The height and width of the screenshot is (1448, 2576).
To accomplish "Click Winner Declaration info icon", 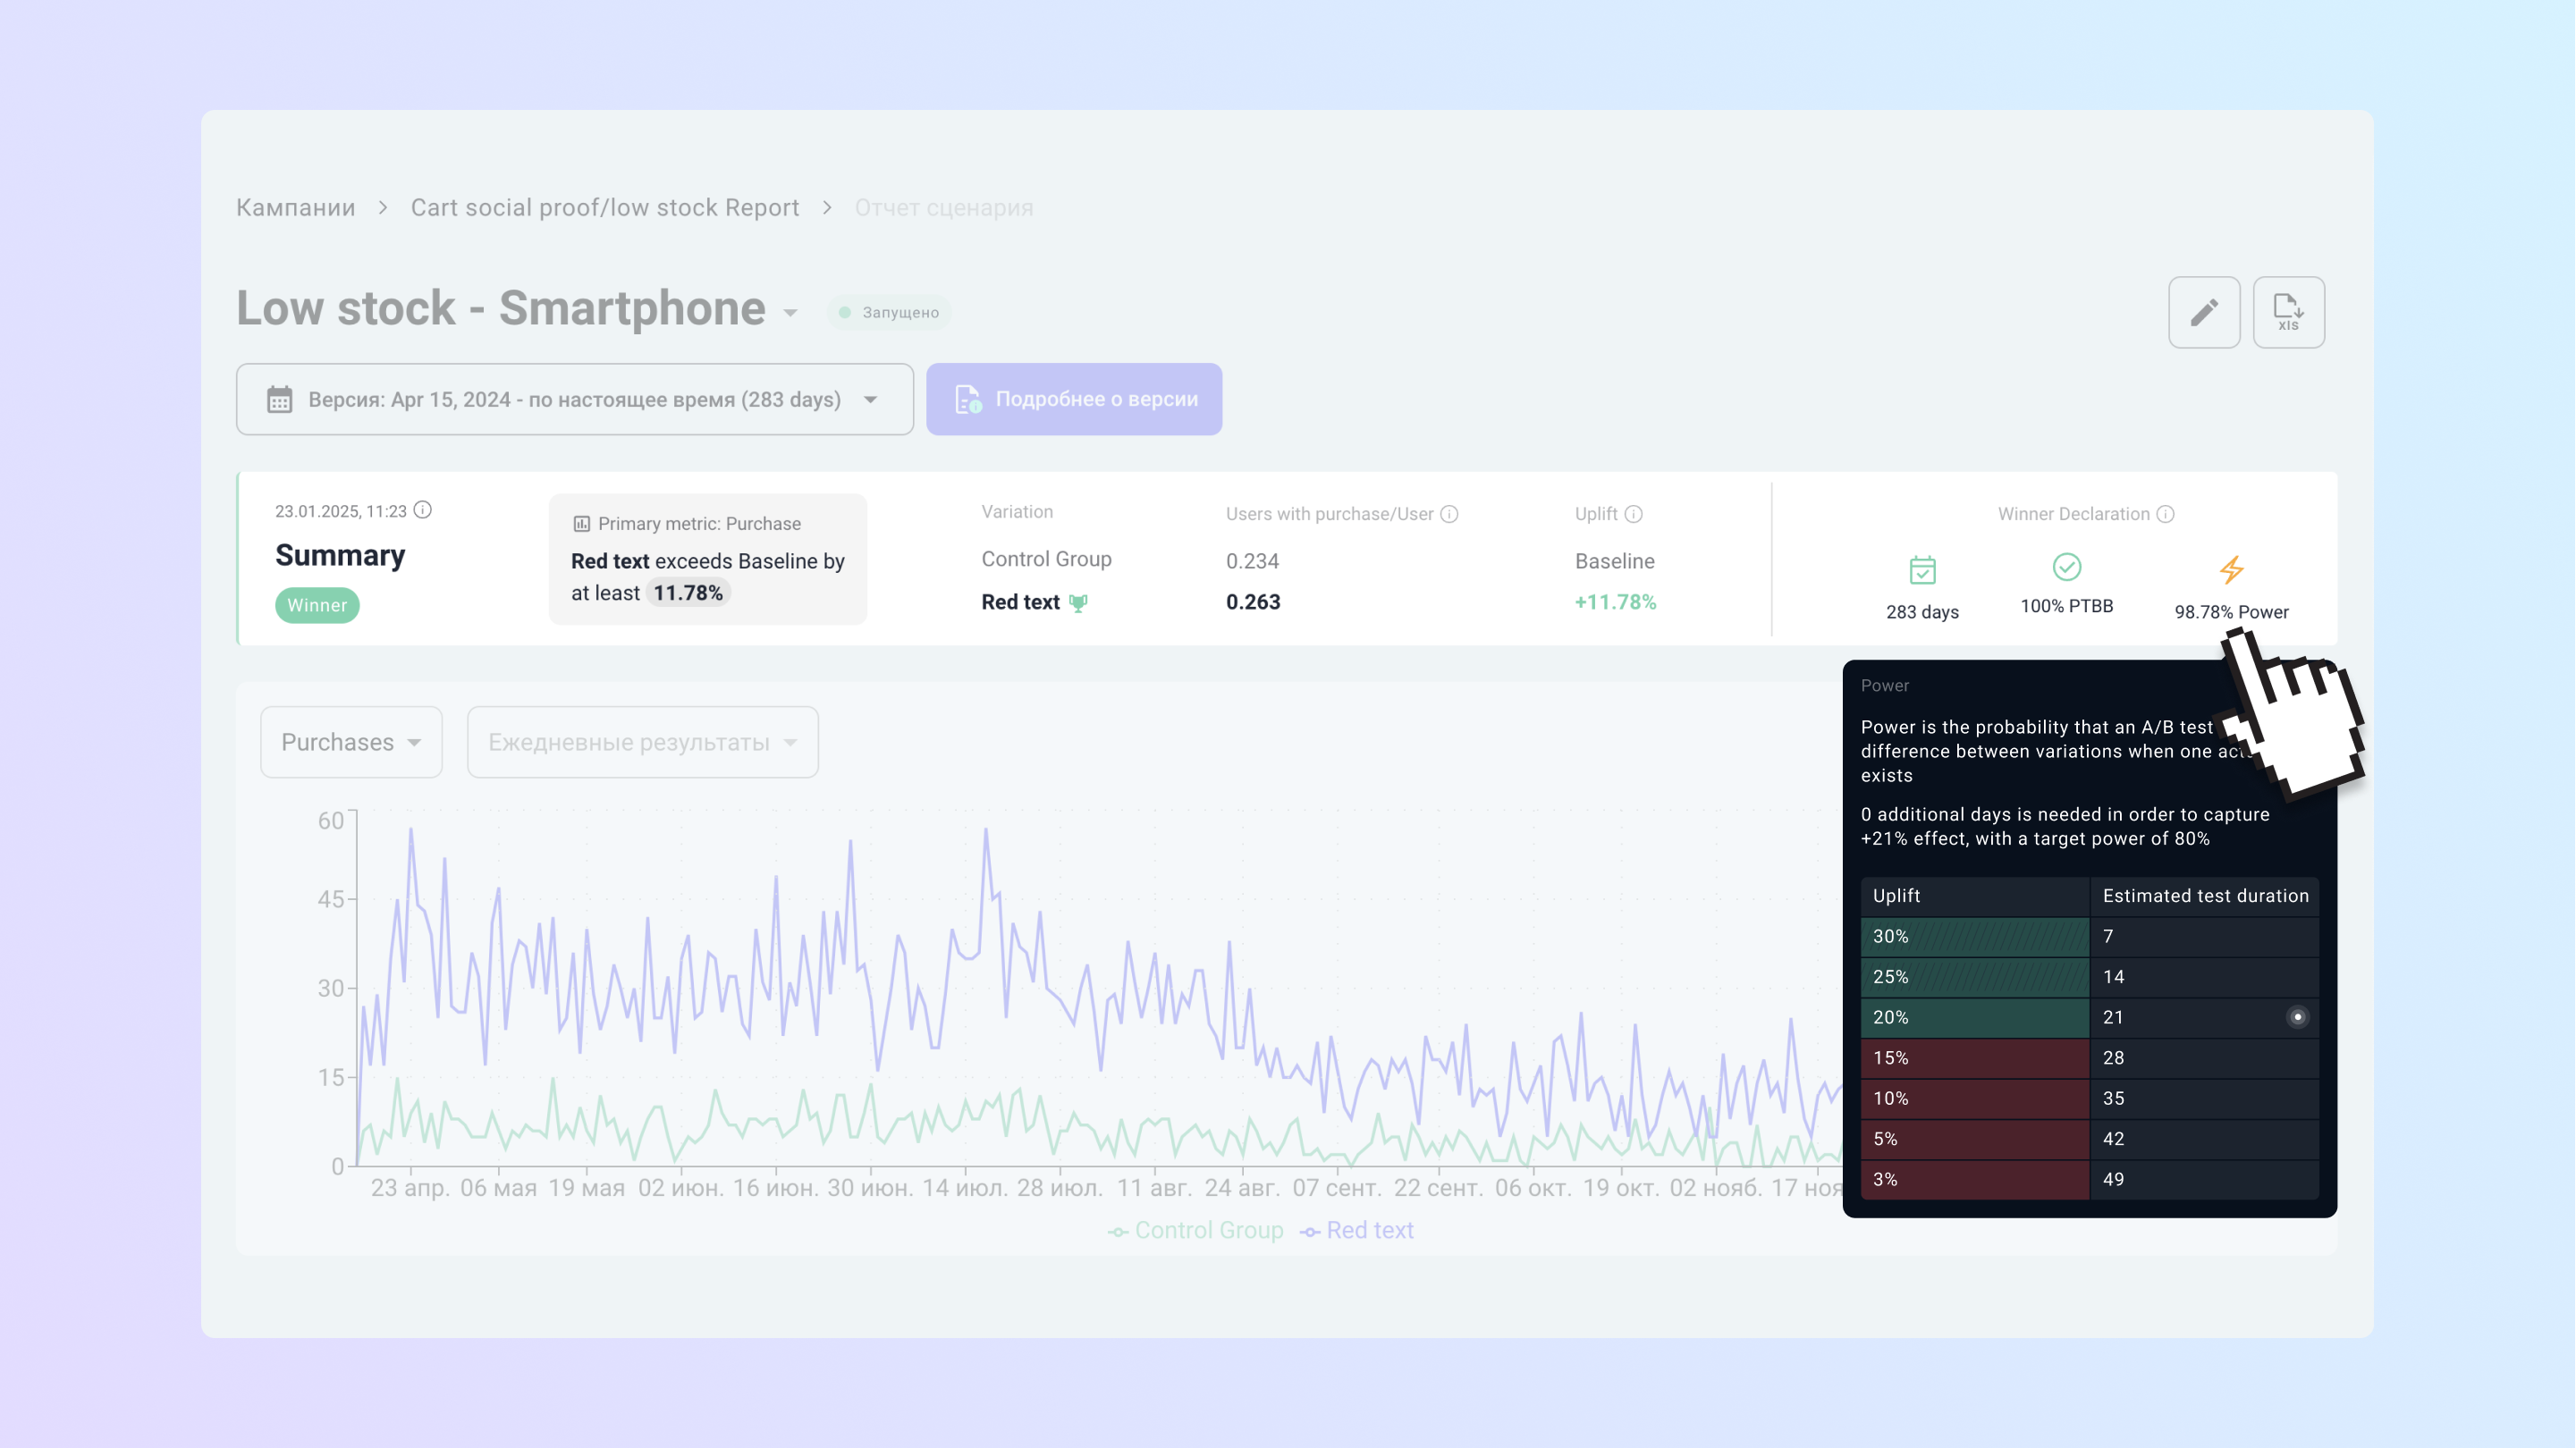I will click(2165, 514).
